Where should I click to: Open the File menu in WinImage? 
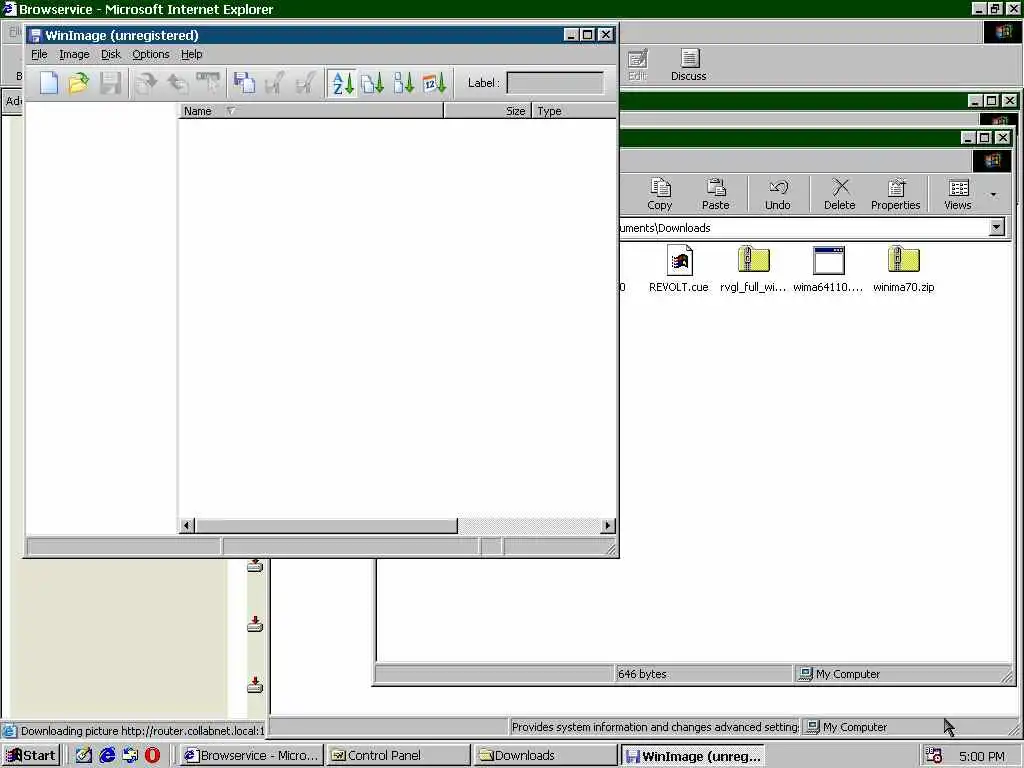(x=39, y=54)
